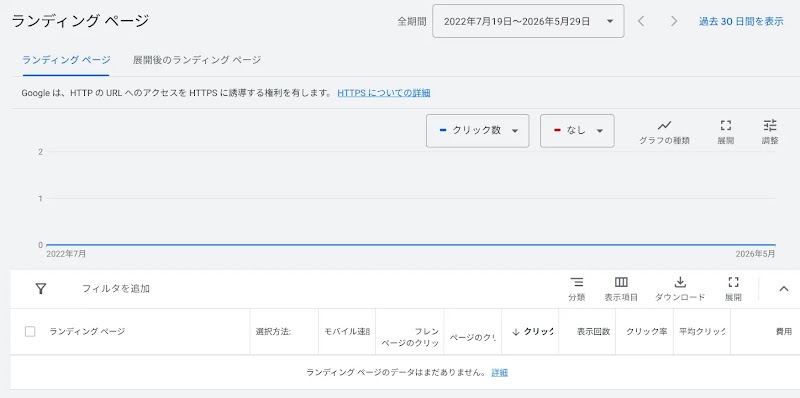
Task: Go to next date period arrow
Action: 674,21
